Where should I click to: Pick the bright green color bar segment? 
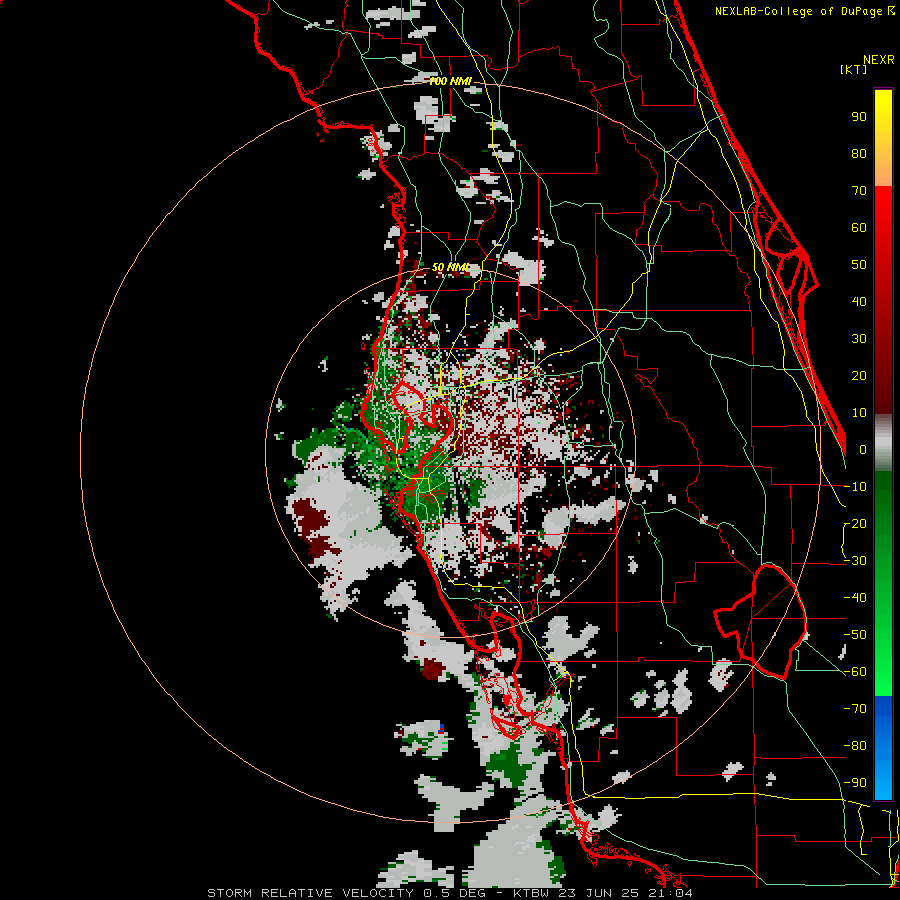[883, 669]
